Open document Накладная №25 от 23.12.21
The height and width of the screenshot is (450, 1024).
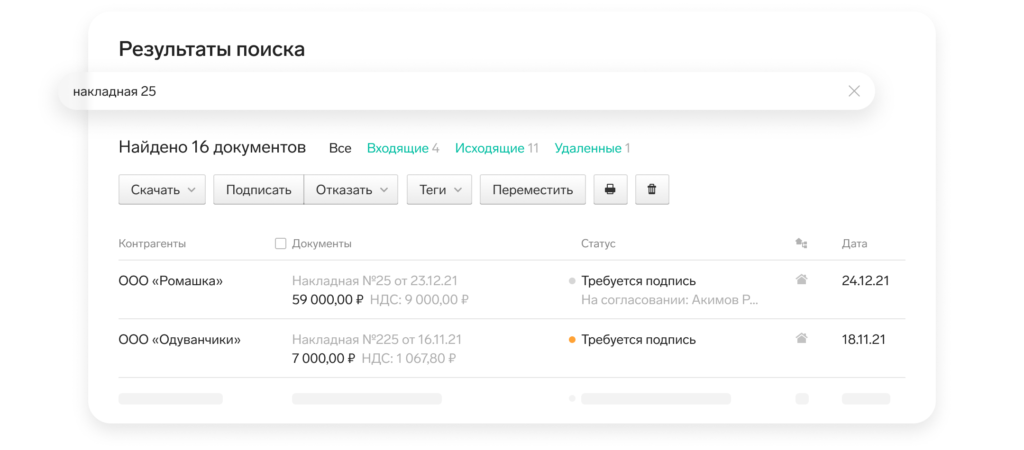click(375, 281)
